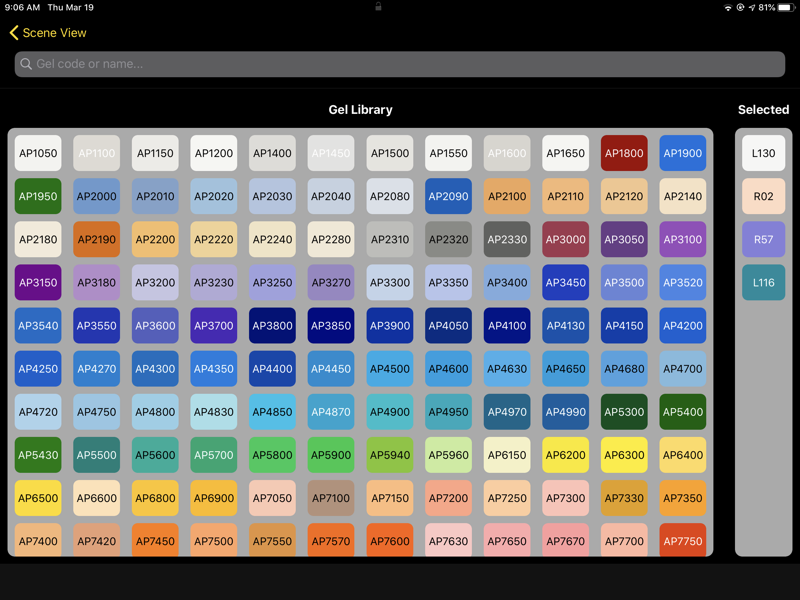Tap the purple AP3150 gel
The height and width of the screenshot is (600, 800).
[38, 283]
